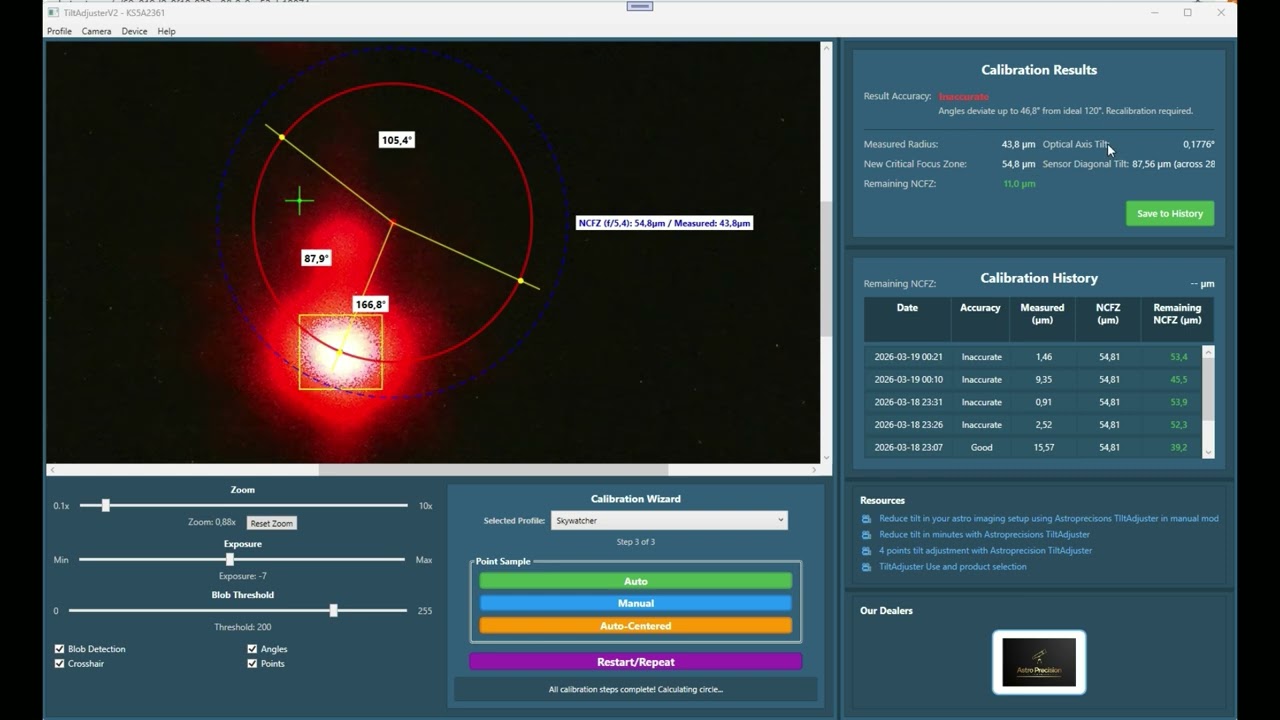Image resolution: width=1280 pixels, height=720 pixels.
Task: Click the purple Restart/Repeat button
Action: (636, 662)
